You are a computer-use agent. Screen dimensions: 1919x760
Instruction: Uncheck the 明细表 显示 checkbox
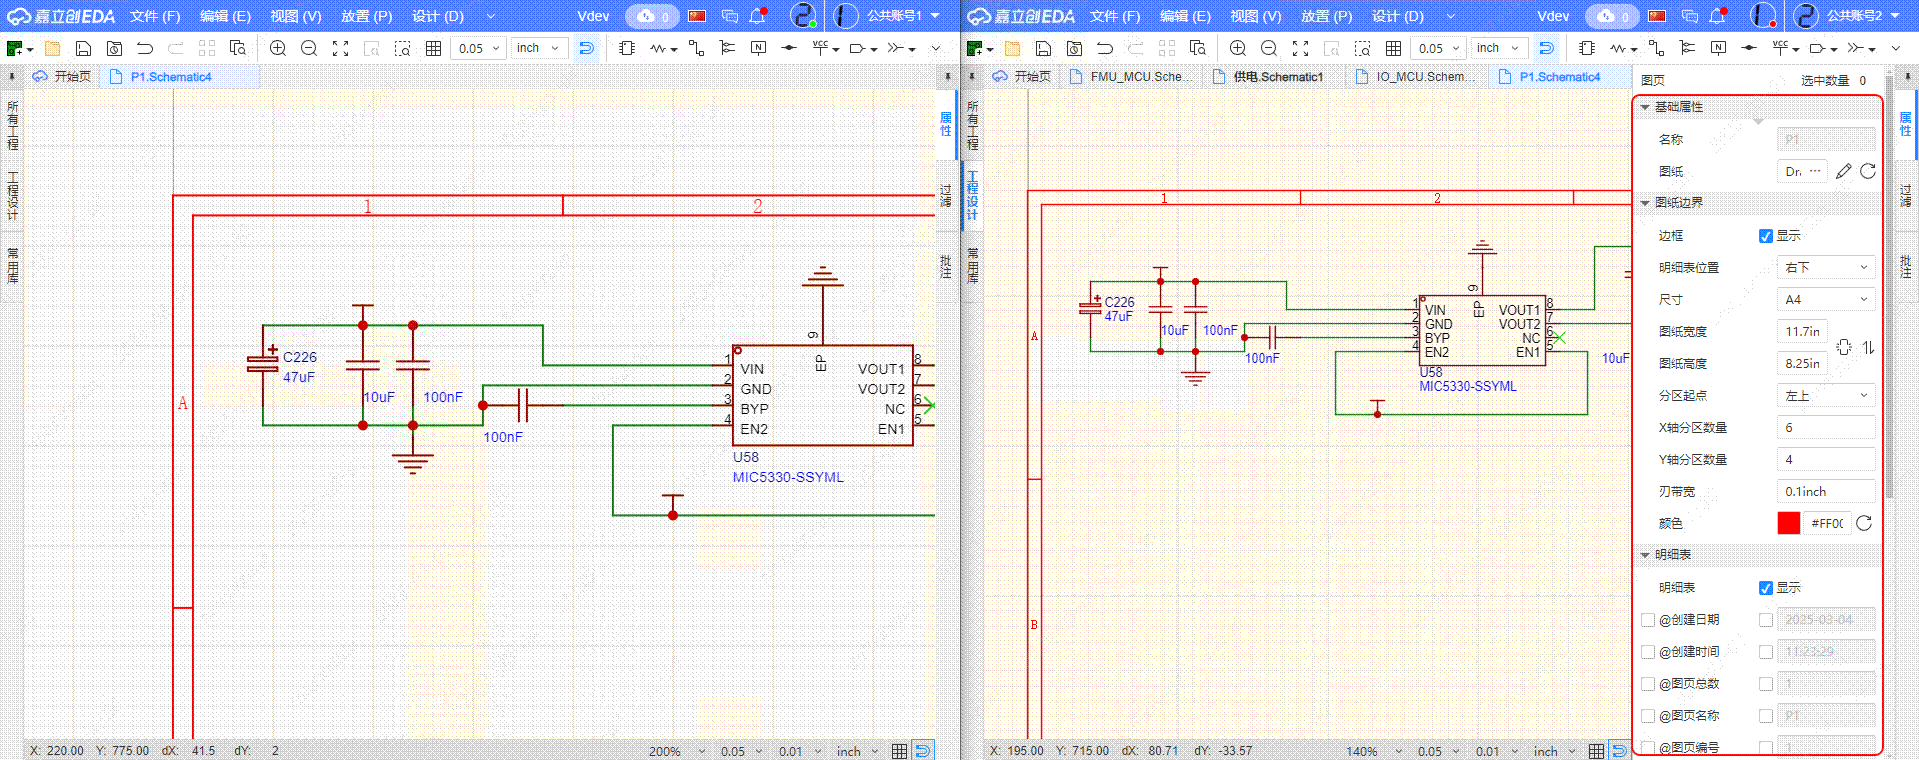click(1766, 588)
